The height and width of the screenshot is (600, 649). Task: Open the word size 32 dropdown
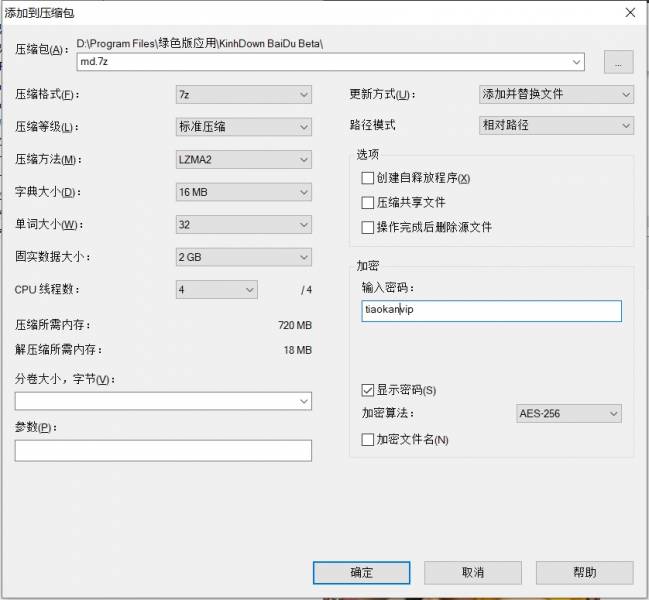point(243,225)
